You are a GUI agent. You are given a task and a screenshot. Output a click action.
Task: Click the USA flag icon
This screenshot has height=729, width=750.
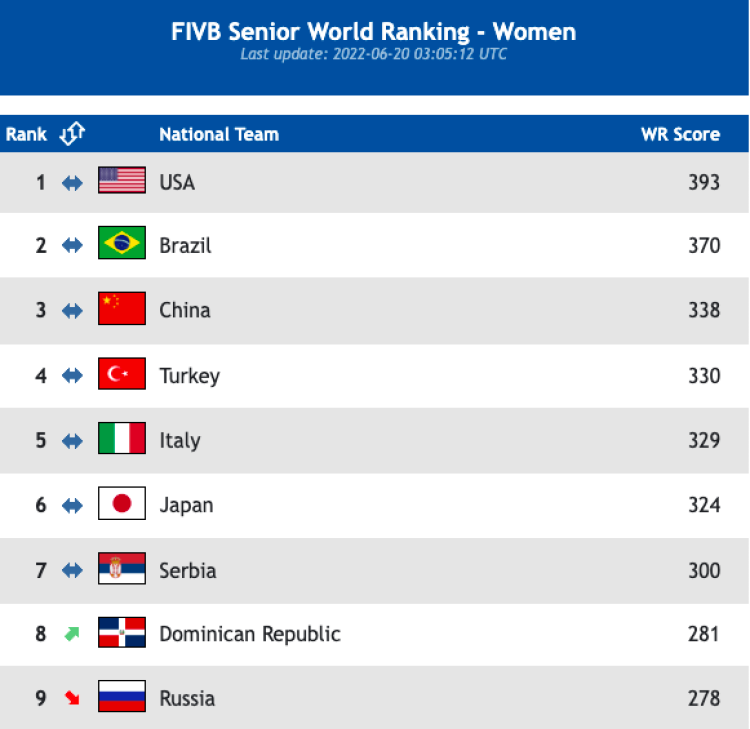coord(122,180)
